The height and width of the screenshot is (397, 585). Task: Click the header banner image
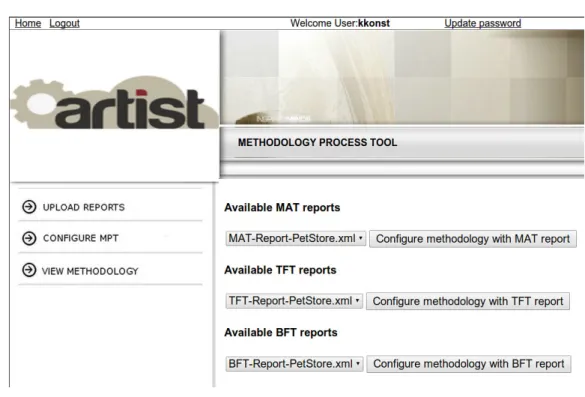(x=402, y=77)
